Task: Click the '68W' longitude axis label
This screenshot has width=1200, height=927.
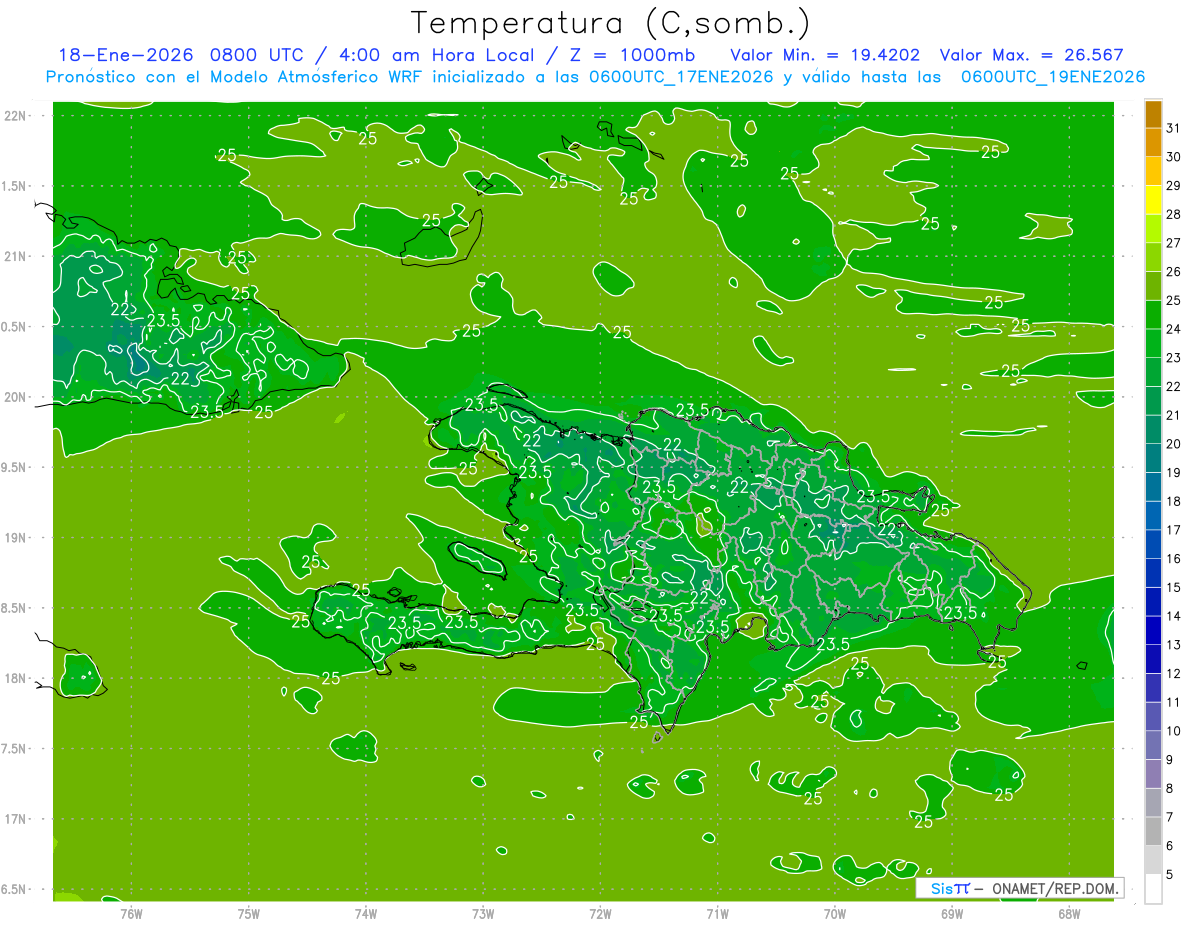Action: 1069,913
